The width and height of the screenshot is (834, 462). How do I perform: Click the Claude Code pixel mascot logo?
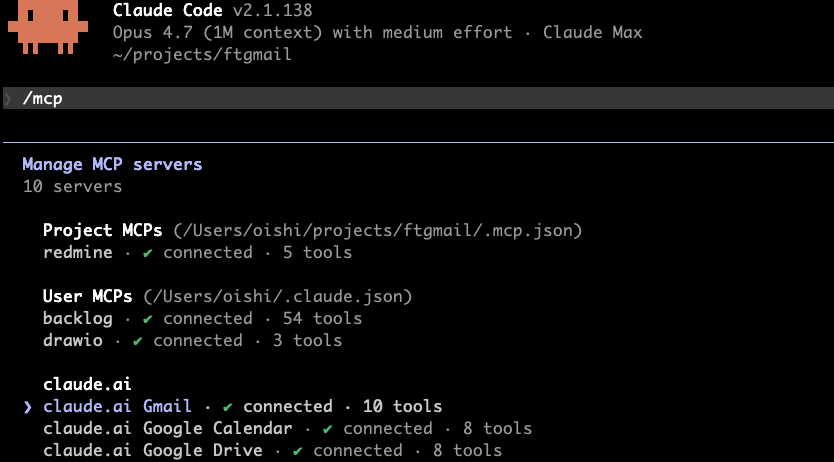pyautogui.click(x=48, y=27)
